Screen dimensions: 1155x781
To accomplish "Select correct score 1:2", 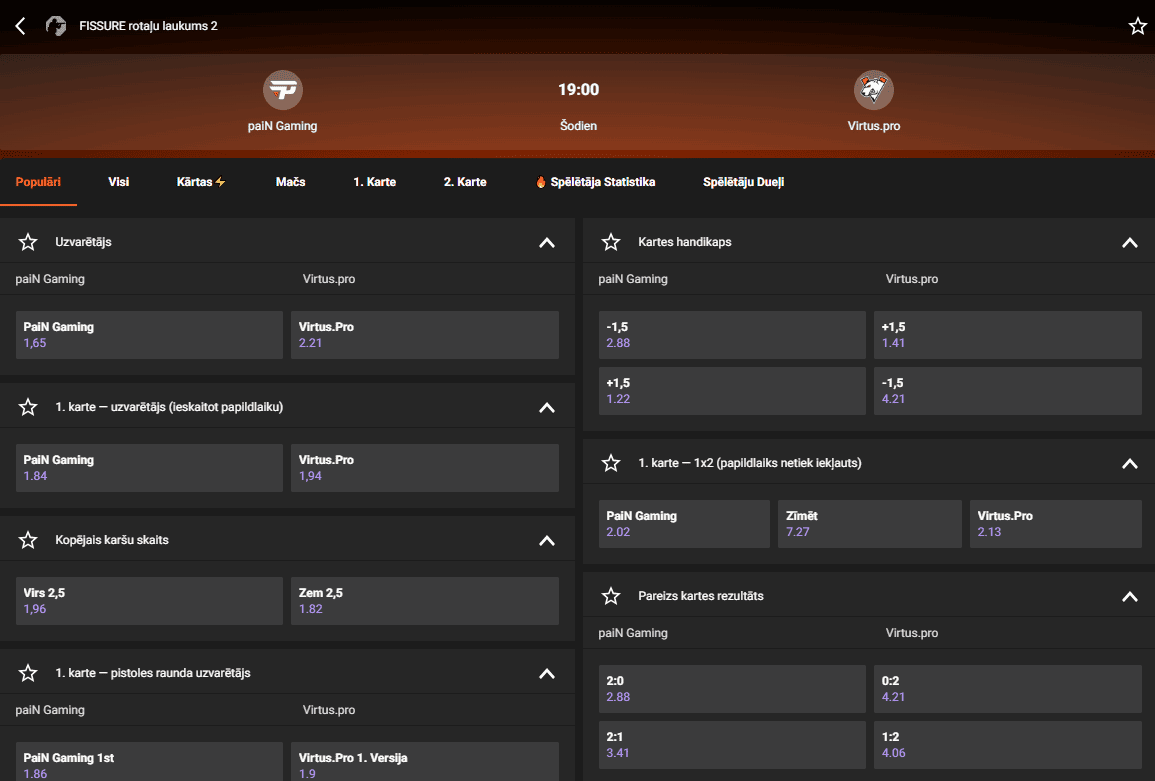I will pos(1008,745).
